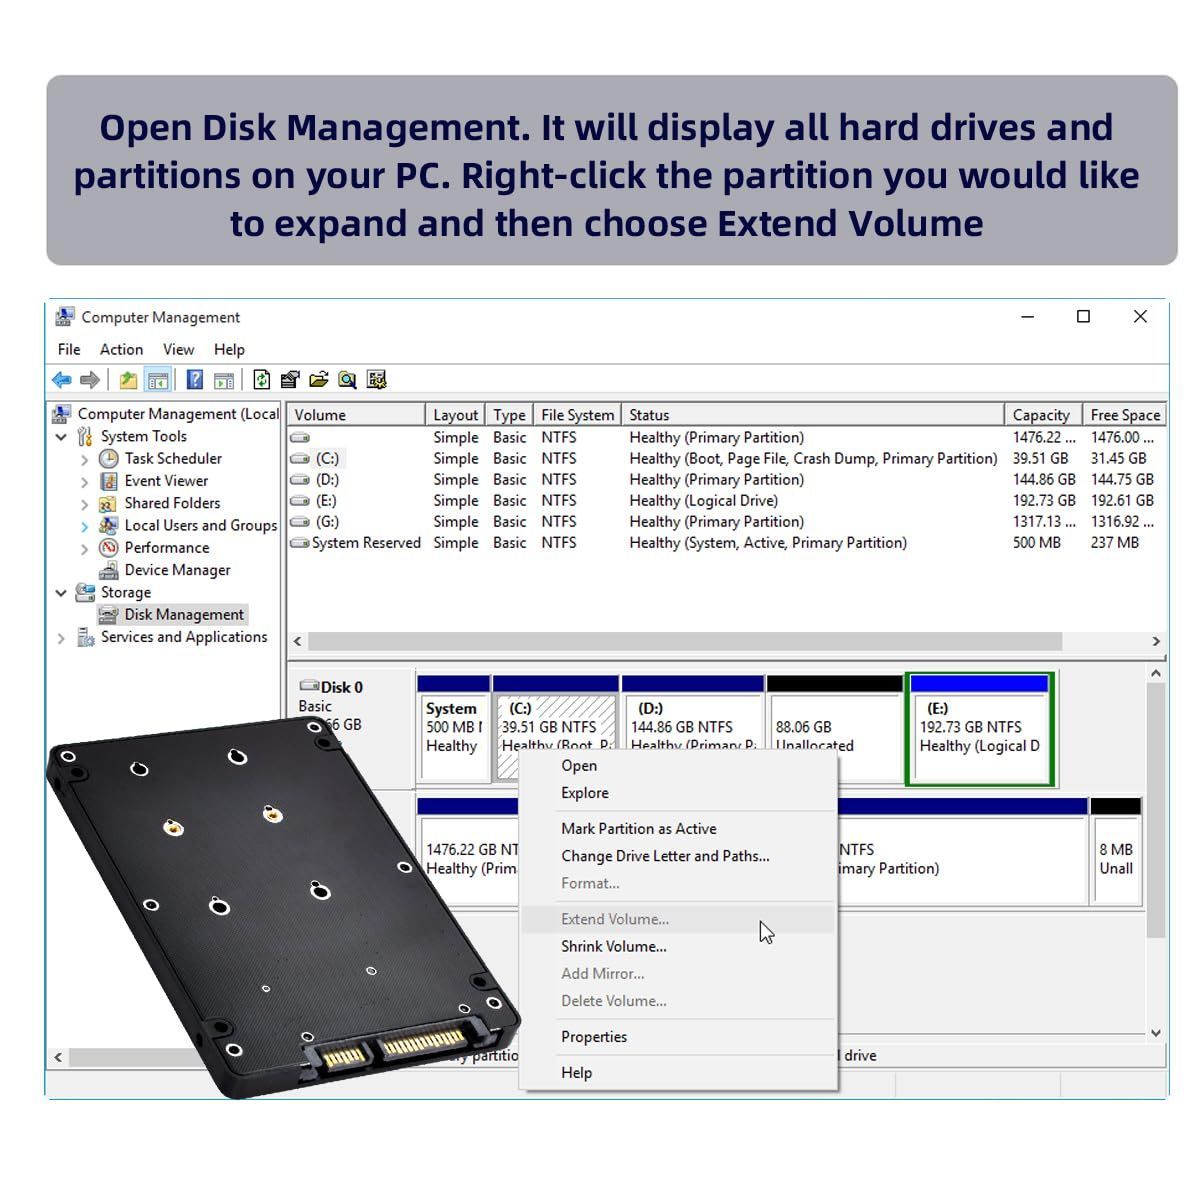
Task: Click the blue Back arrow in toolbar
Action: [62, 380]
